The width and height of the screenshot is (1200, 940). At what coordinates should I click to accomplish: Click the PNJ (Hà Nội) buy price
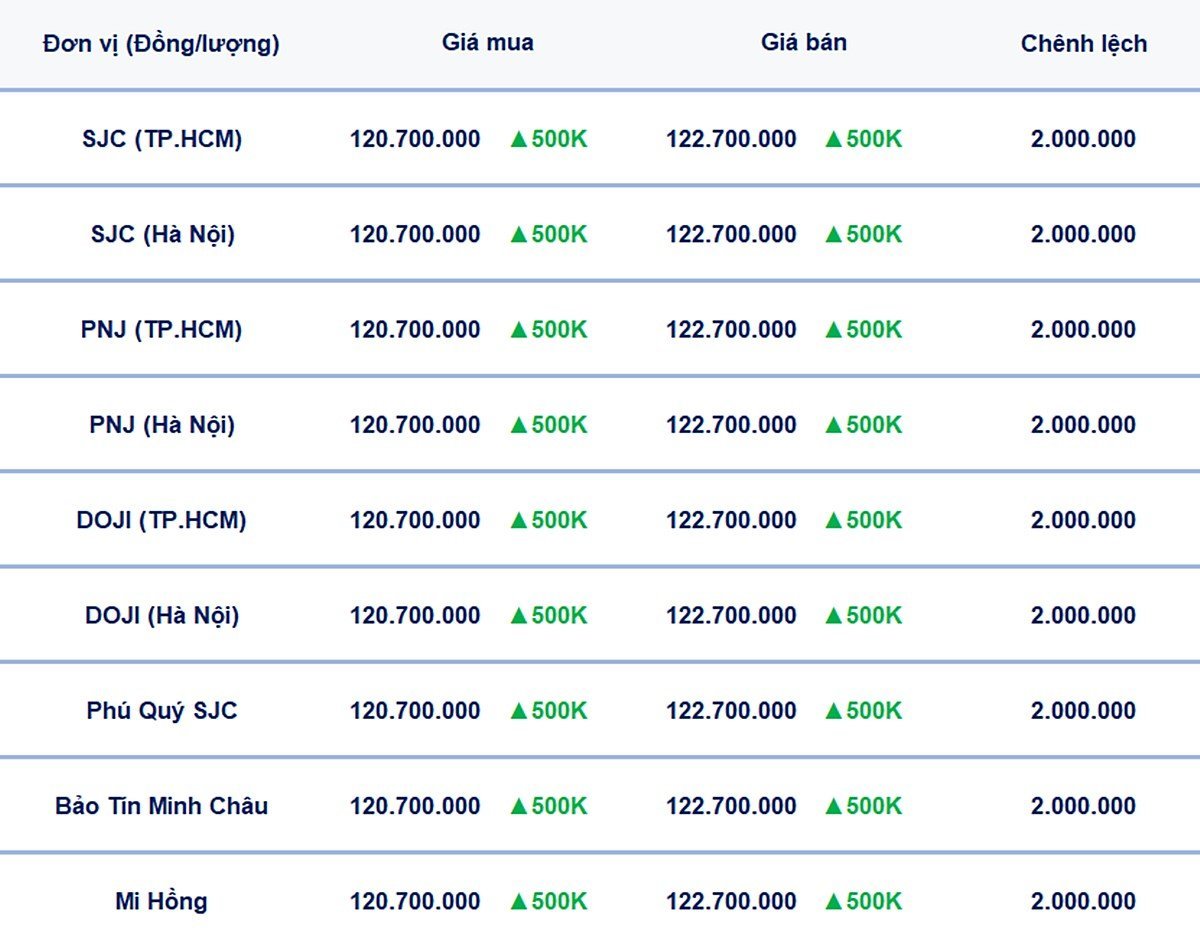(415, 425)
